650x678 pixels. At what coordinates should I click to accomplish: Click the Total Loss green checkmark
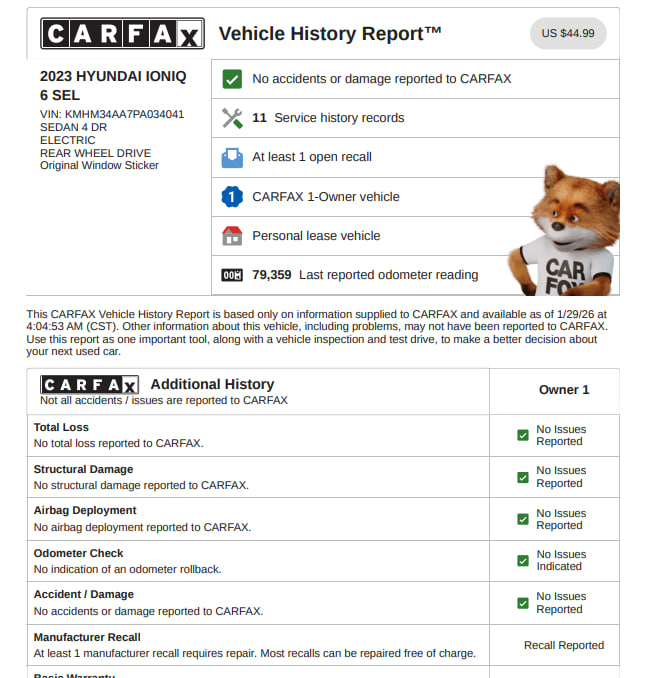(523, 436)
